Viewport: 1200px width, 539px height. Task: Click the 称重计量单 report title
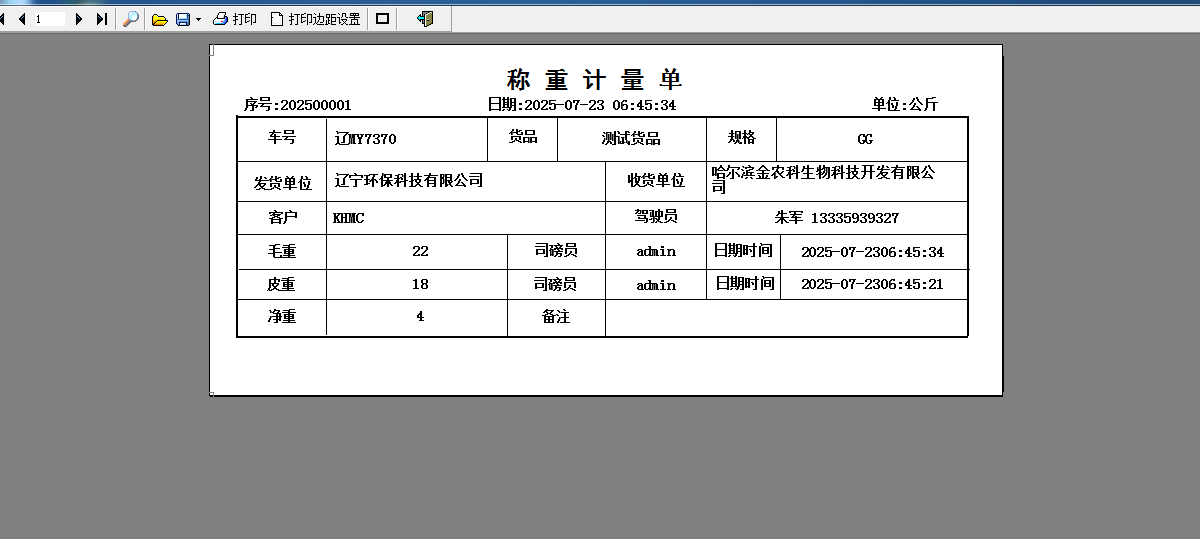click(x=594, y=80)
